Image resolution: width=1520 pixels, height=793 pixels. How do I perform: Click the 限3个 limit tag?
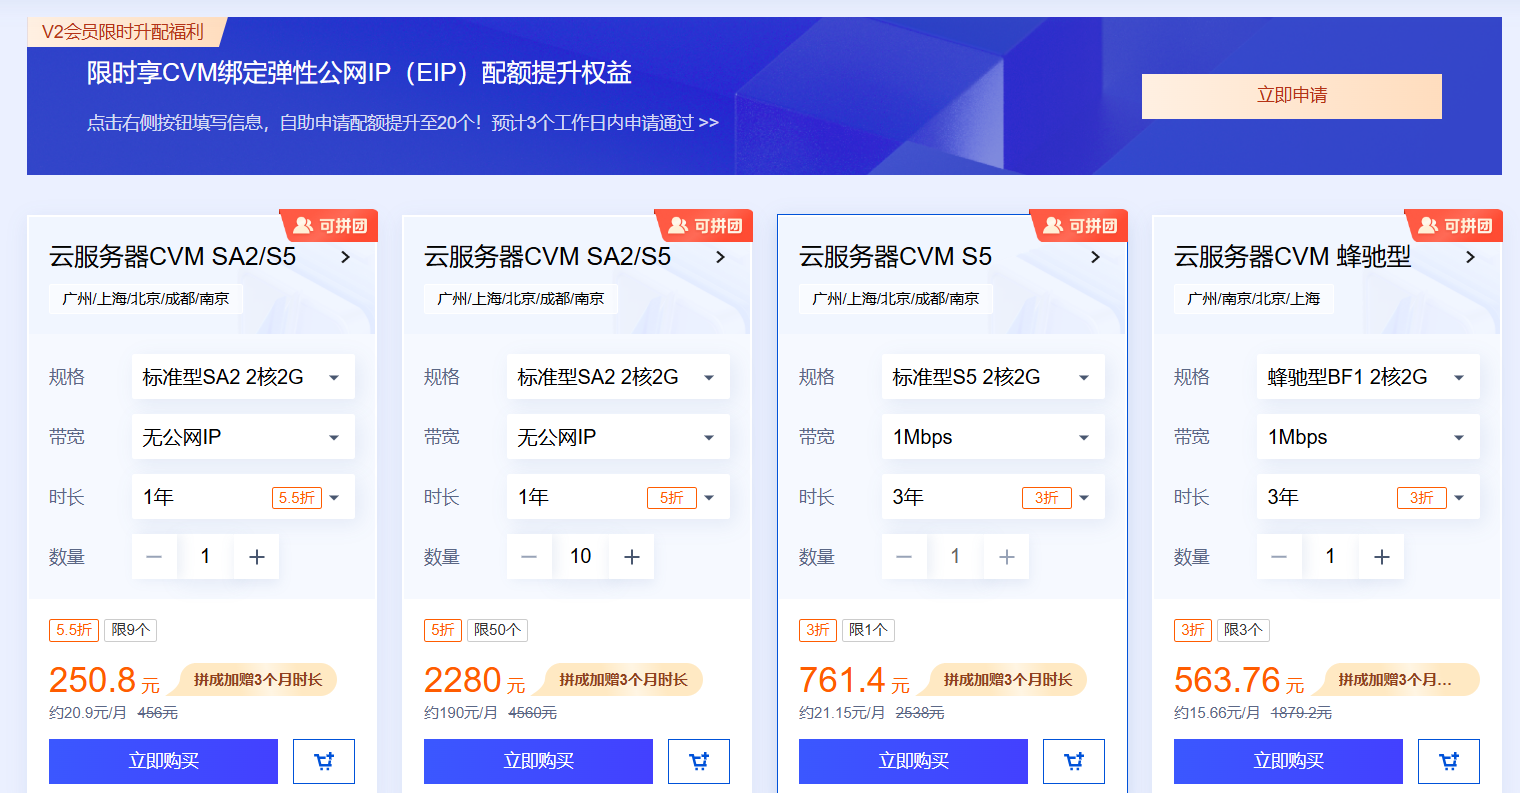[1243, 630]
